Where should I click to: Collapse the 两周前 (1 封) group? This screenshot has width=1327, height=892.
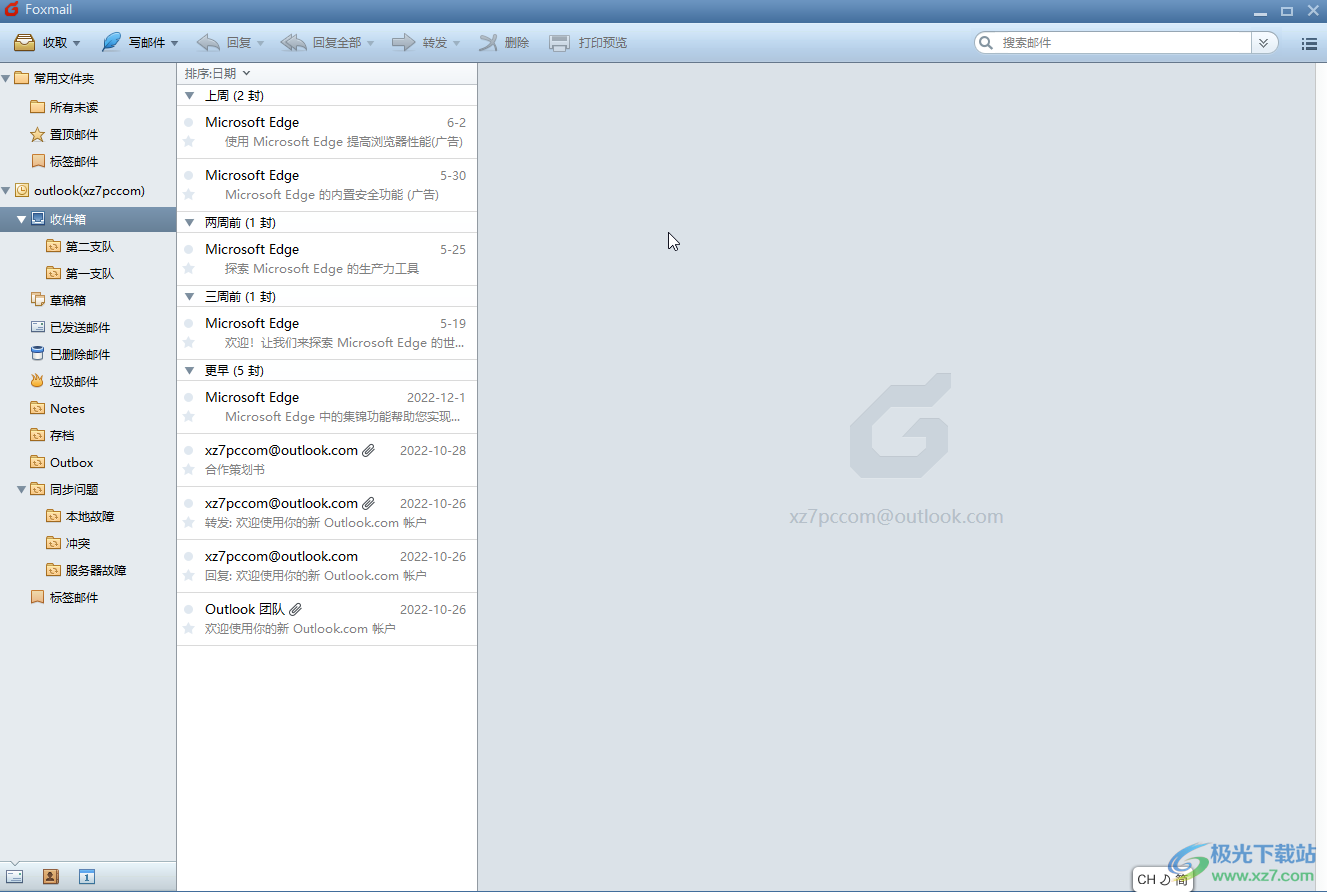coord(190,222)
